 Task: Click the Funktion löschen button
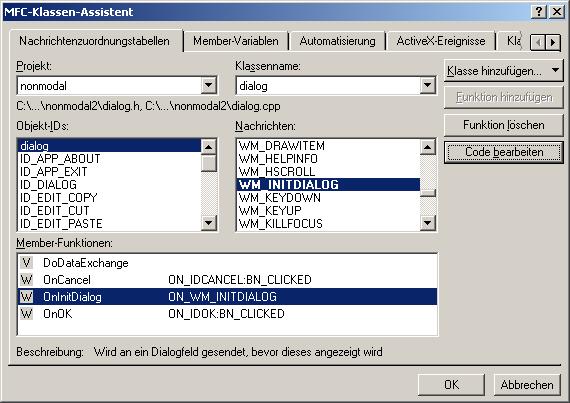(503, 125)
